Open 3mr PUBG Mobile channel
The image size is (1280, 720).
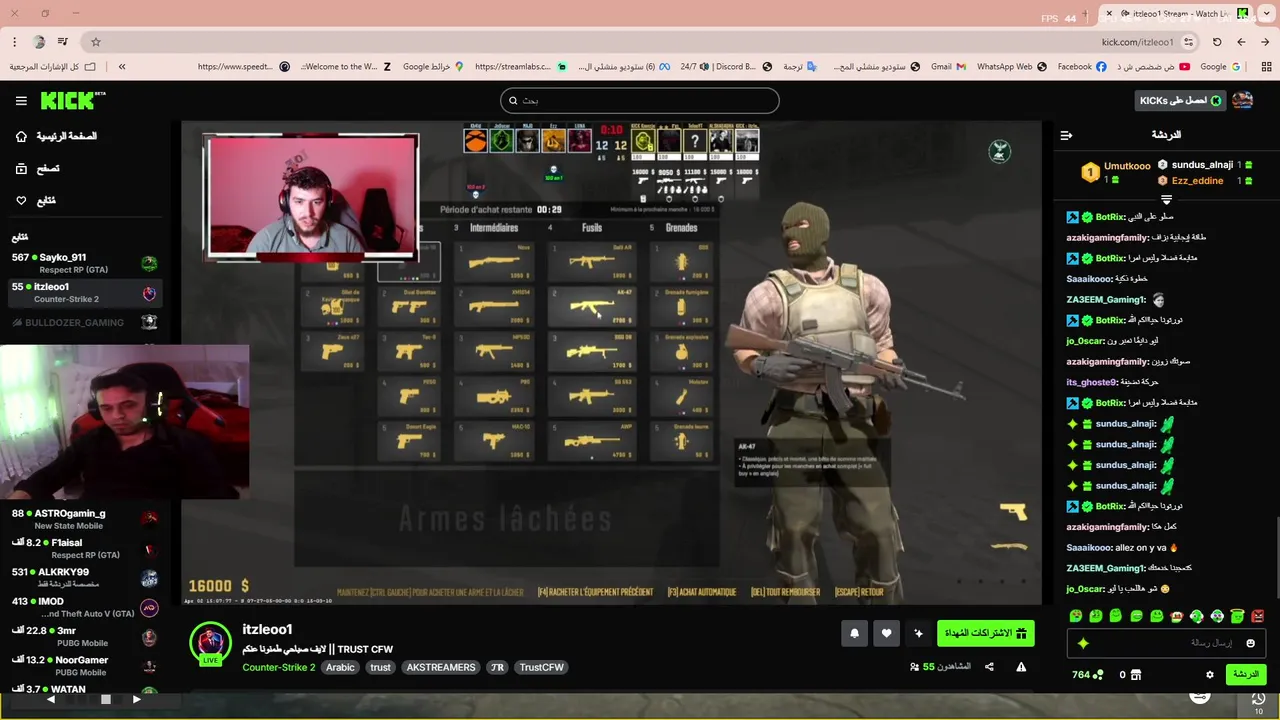(84, 636)
